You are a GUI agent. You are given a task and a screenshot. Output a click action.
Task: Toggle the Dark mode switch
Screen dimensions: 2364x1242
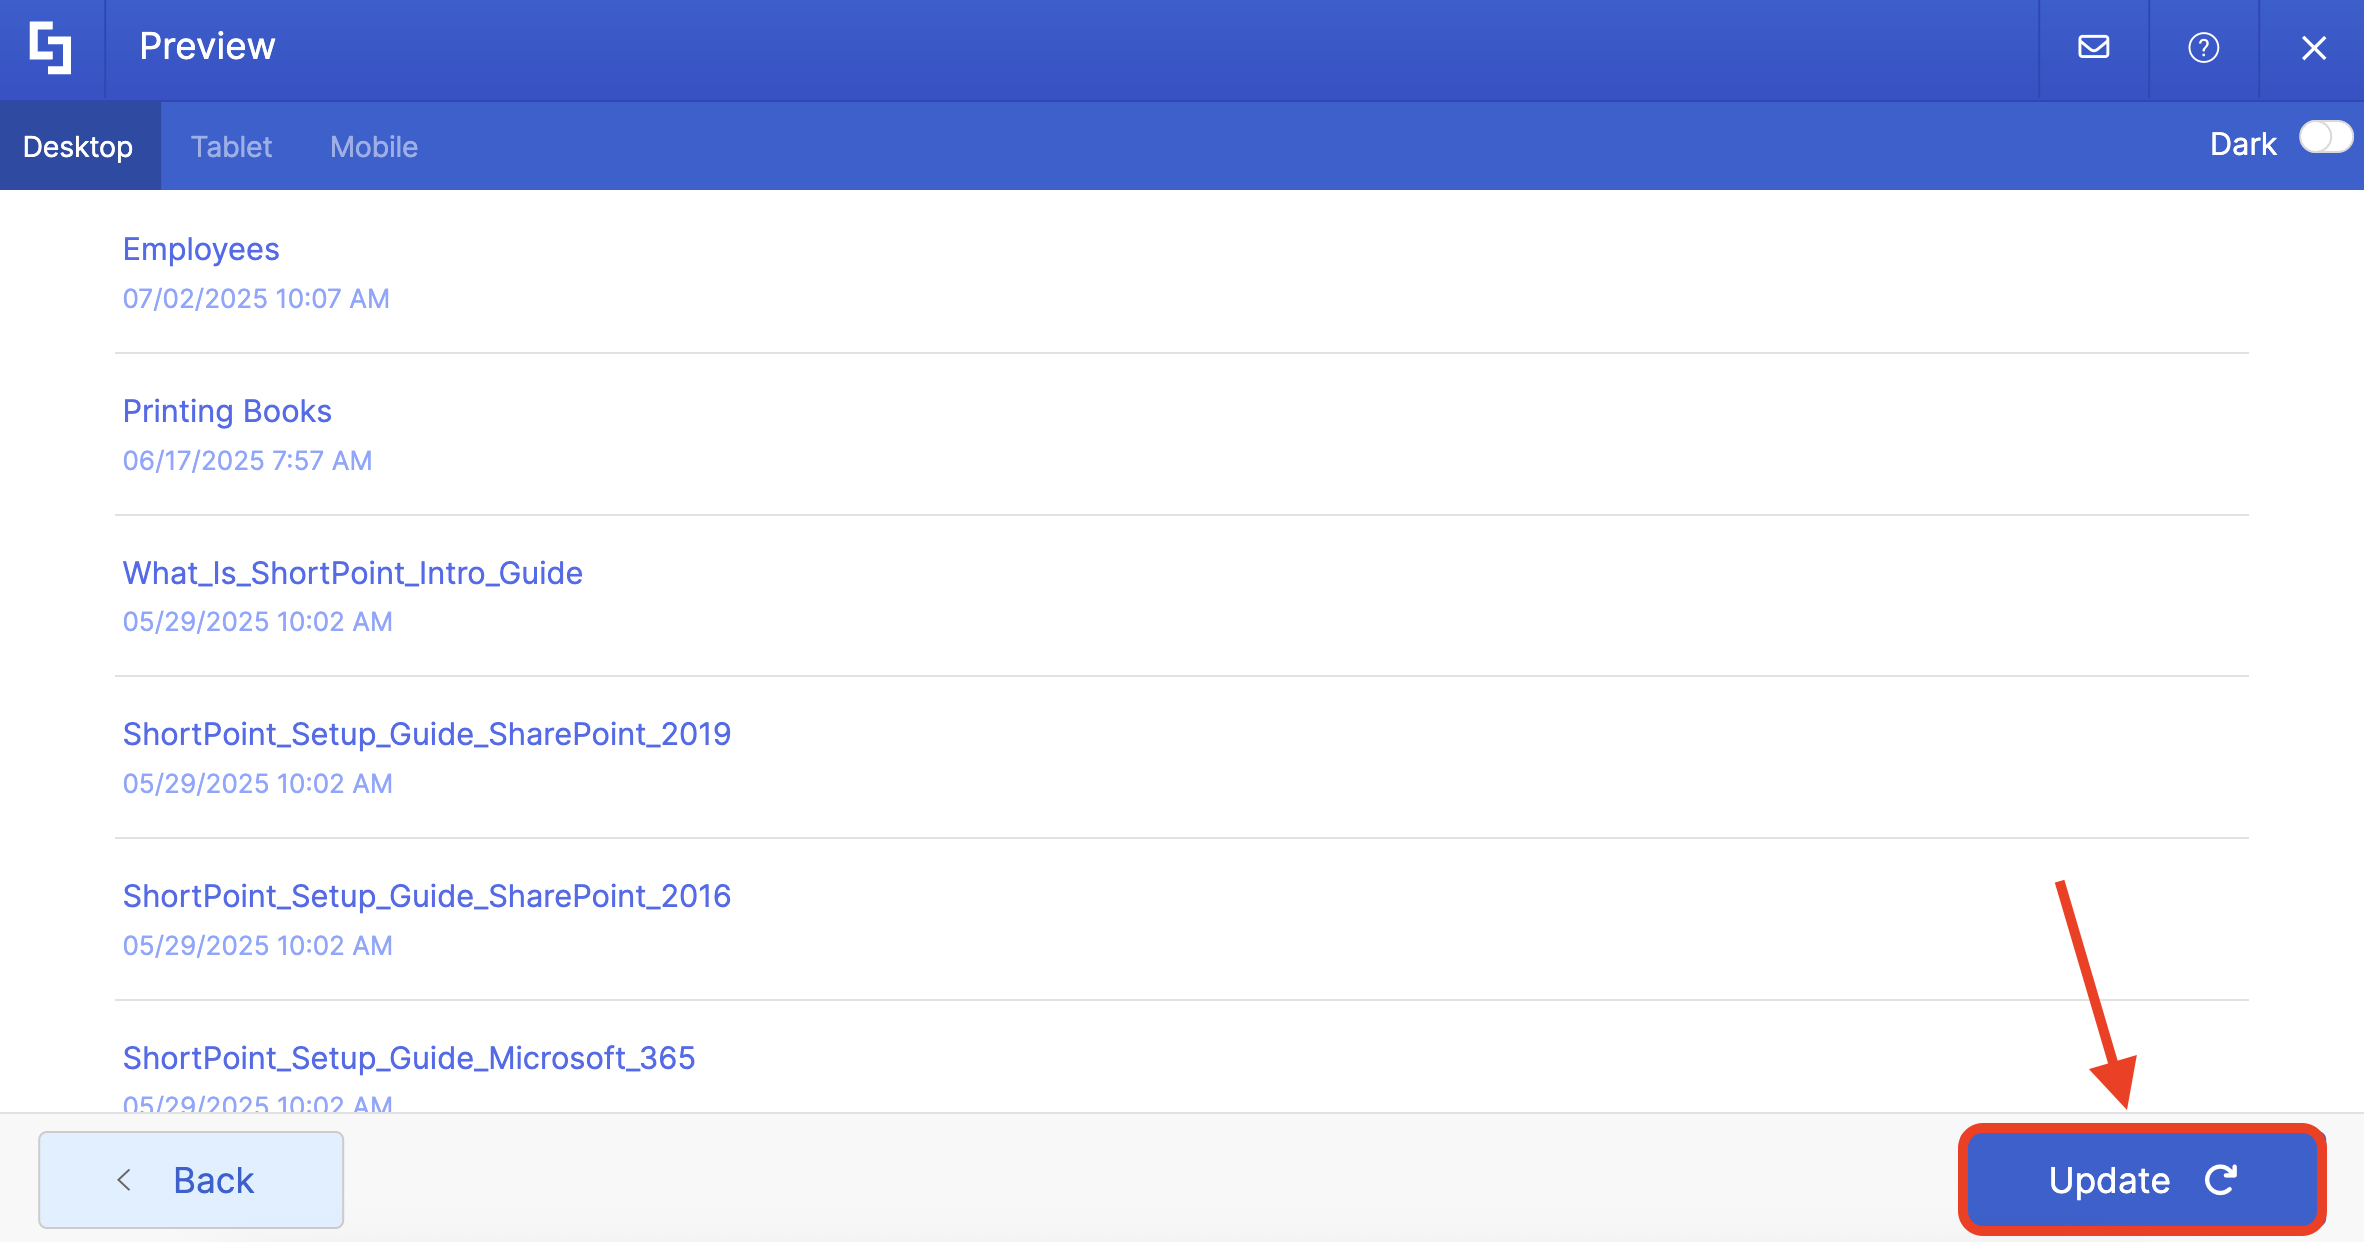tap(2325, 138)
